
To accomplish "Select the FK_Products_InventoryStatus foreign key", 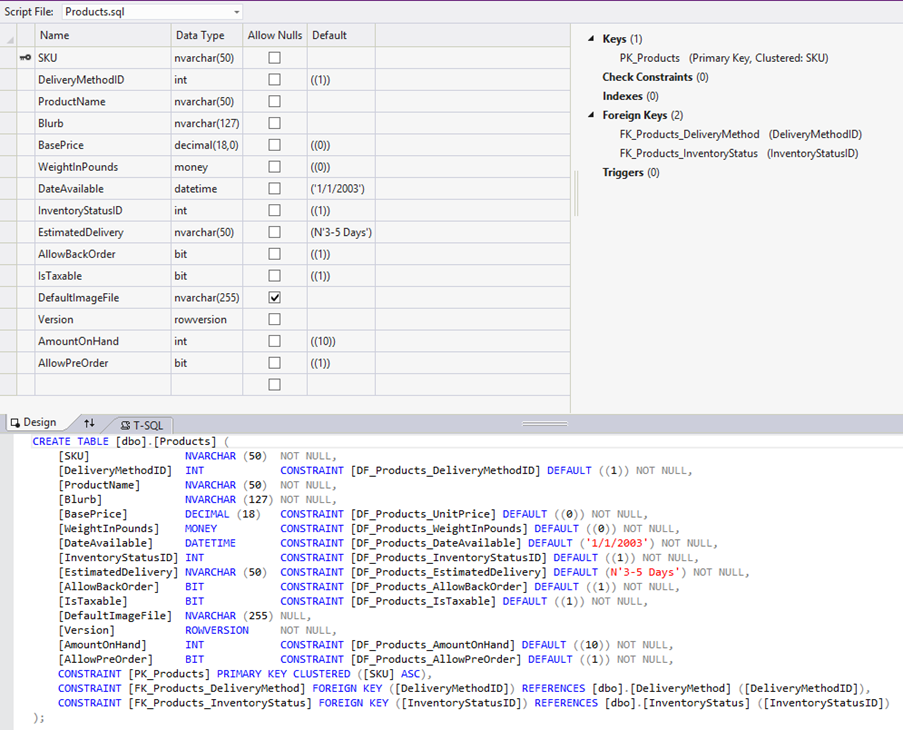I will click(739, 154).
